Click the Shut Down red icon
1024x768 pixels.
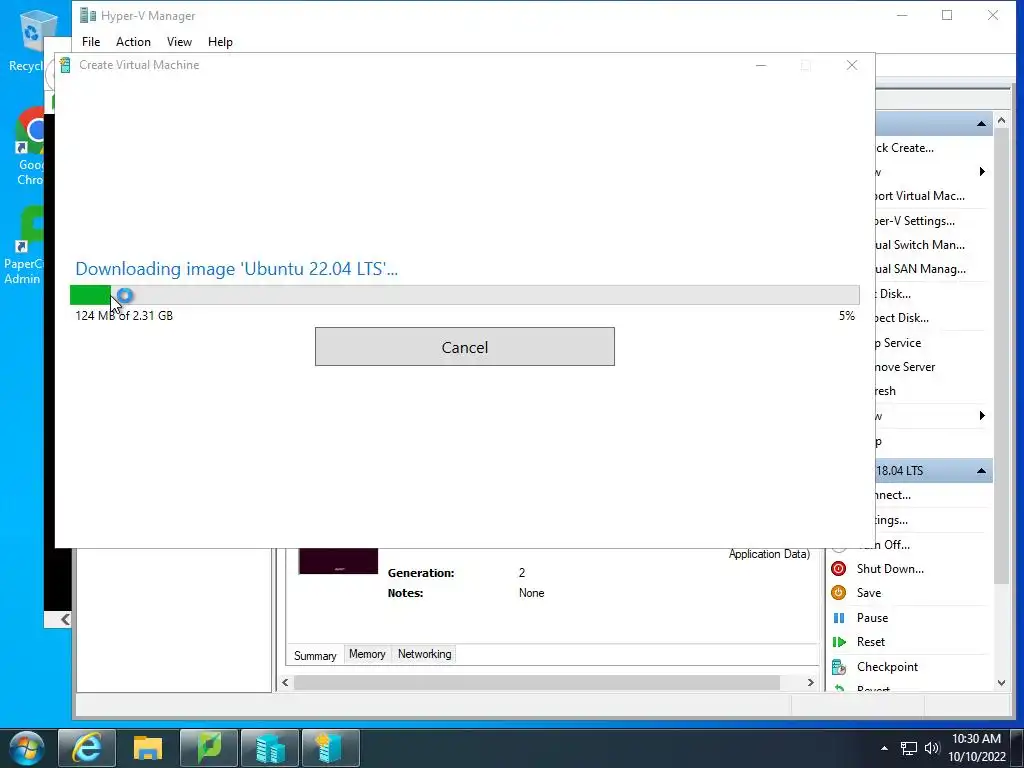839,569
